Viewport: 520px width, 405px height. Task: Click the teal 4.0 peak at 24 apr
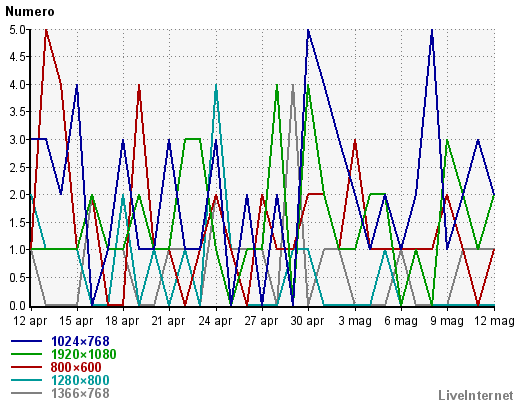(216, 86)
